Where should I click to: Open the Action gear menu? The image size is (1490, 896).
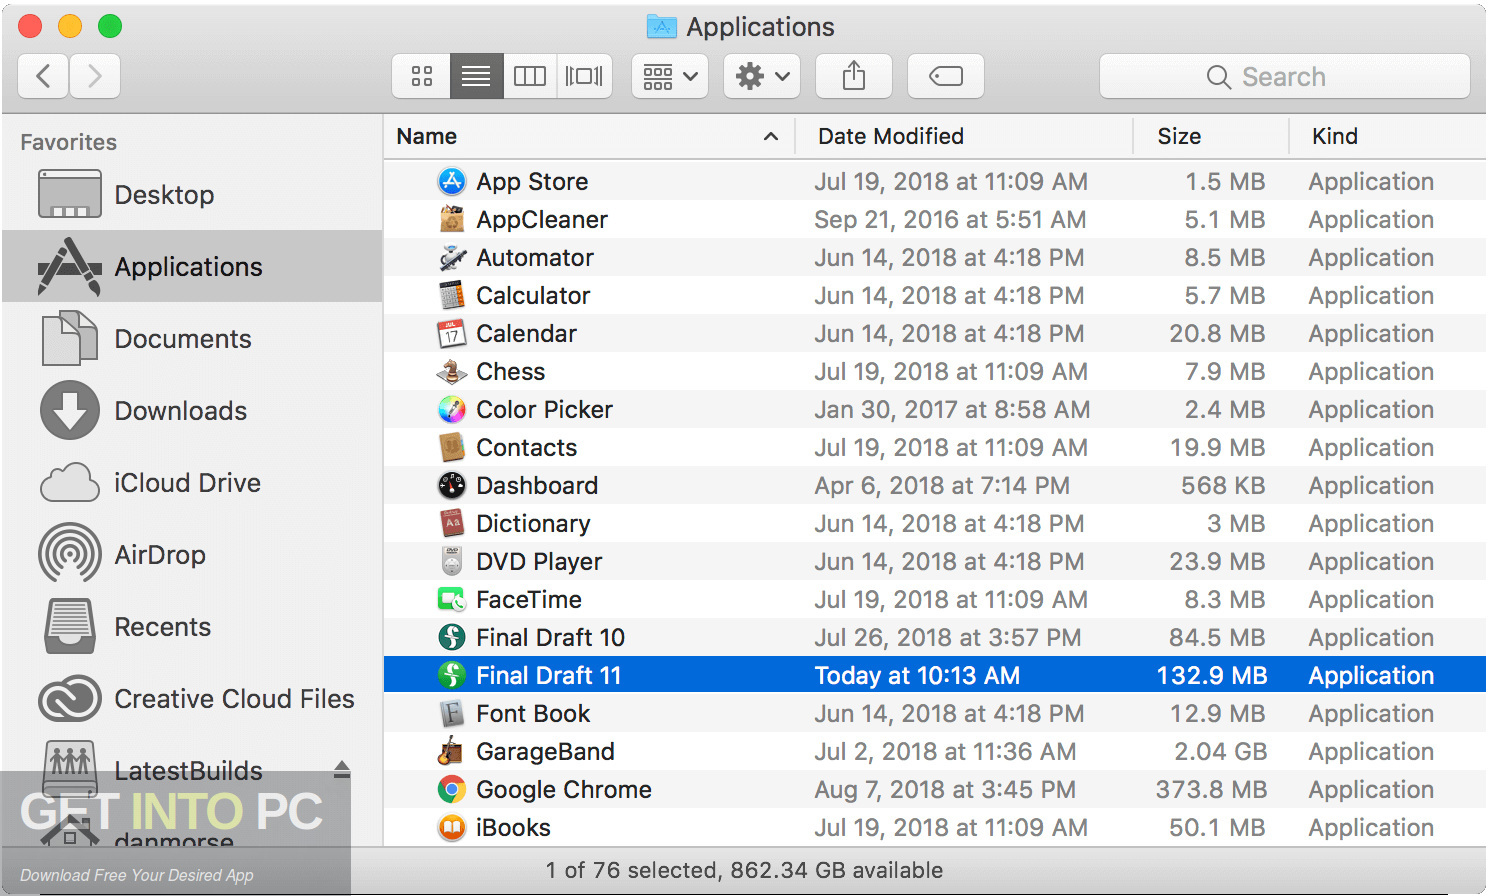click(762, 76)
